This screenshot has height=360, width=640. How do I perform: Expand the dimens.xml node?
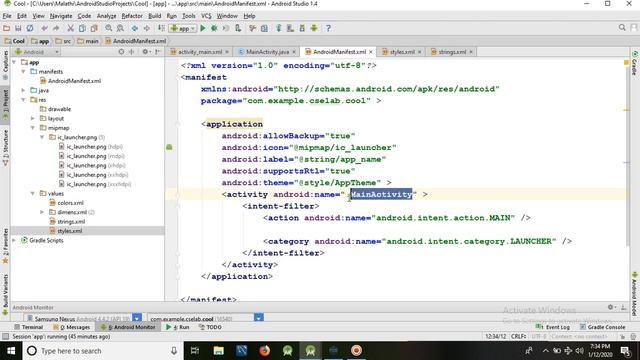pos(42,212)
